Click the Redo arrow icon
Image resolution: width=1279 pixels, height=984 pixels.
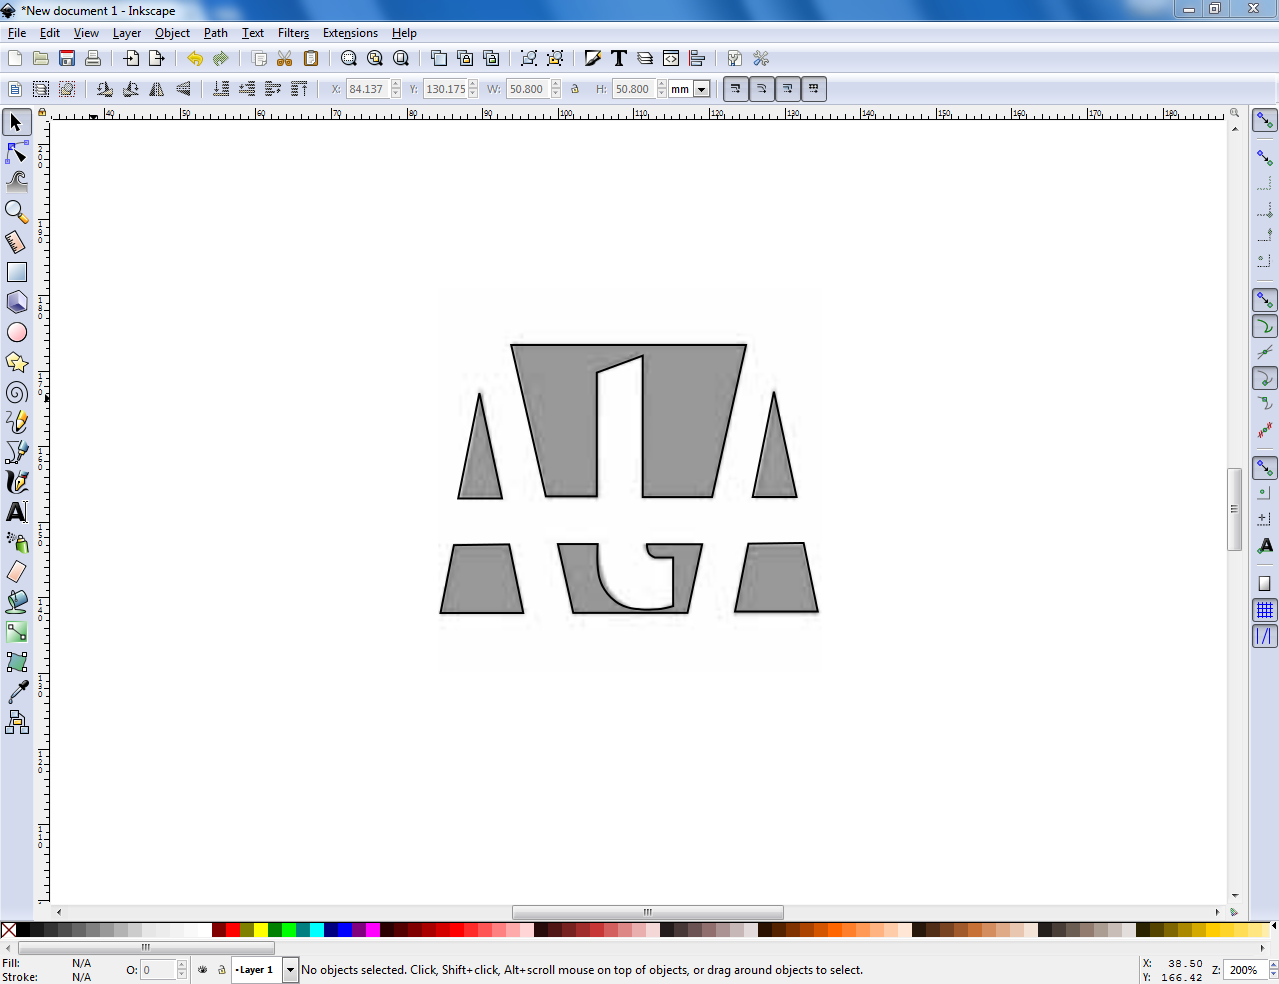pos(221,58)
